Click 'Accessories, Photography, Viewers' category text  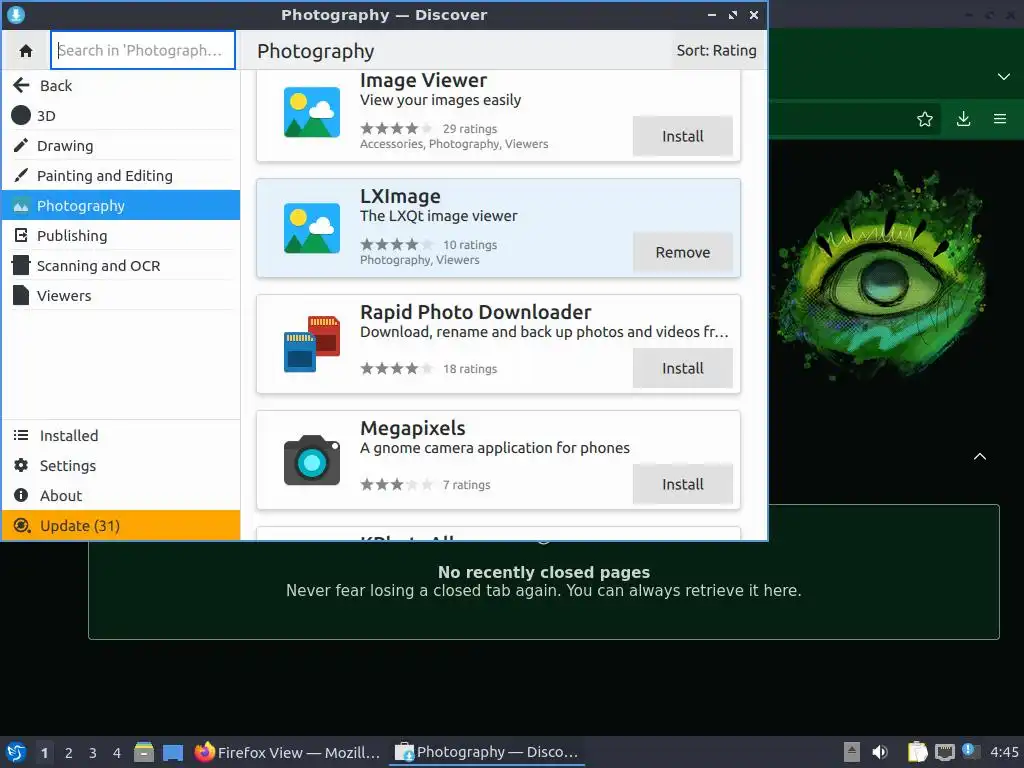pyautogui.click(x=454, y=144)
